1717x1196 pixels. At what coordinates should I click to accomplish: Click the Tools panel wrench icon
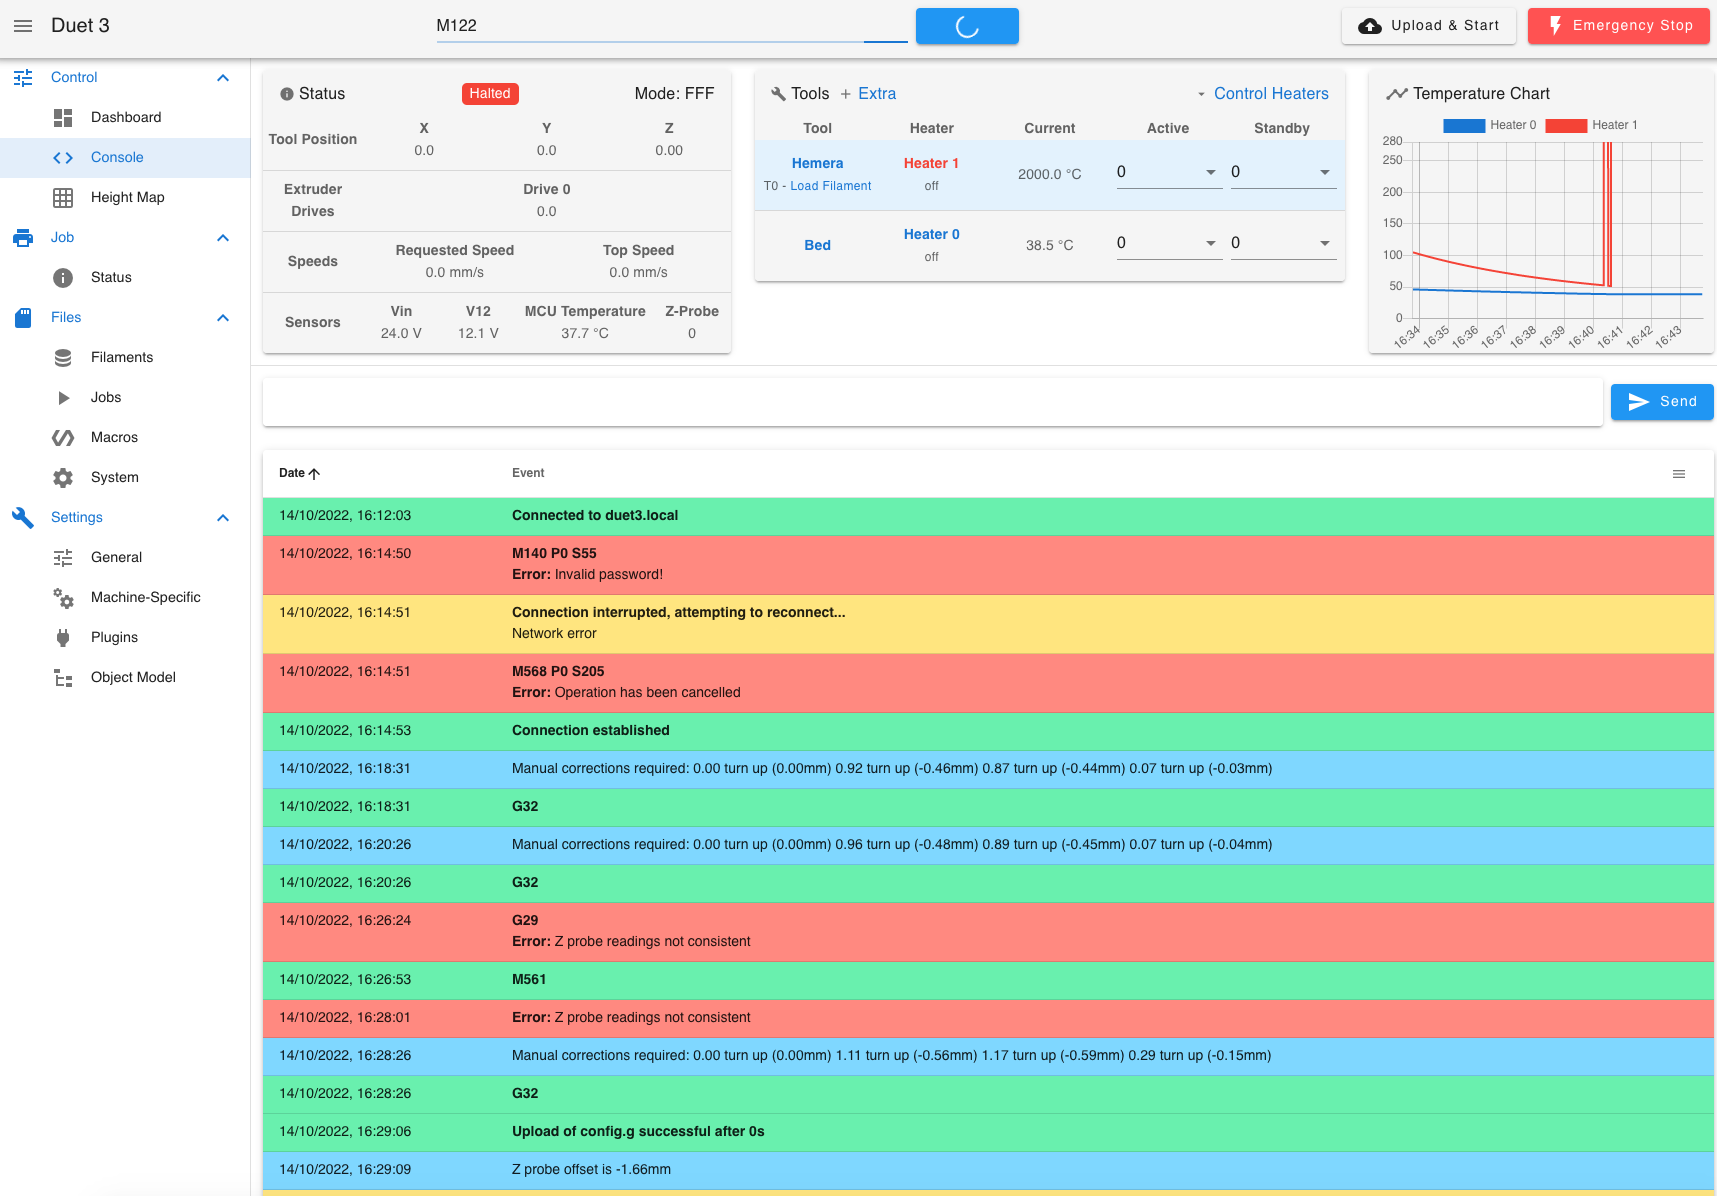point(778,94)
